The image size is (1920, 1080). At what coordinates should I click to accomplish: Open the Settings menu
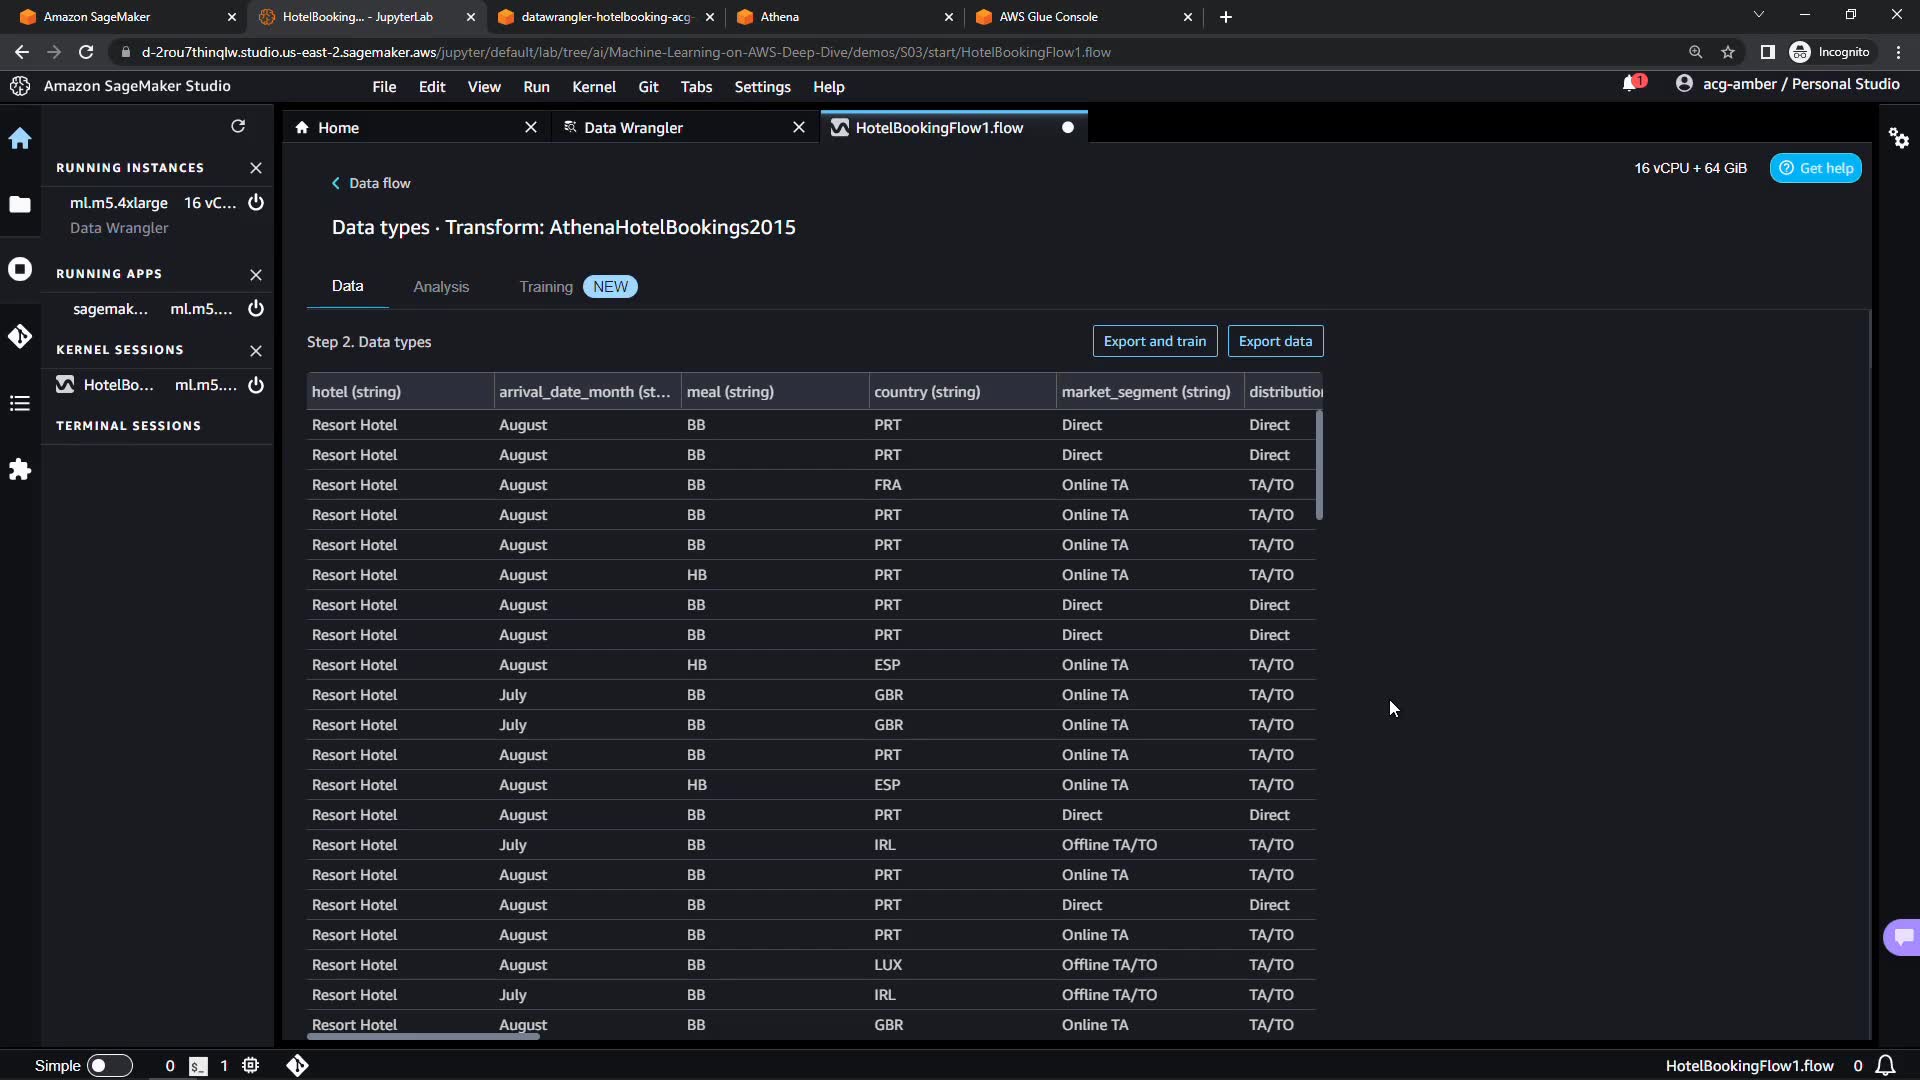(x=762, y=87)
